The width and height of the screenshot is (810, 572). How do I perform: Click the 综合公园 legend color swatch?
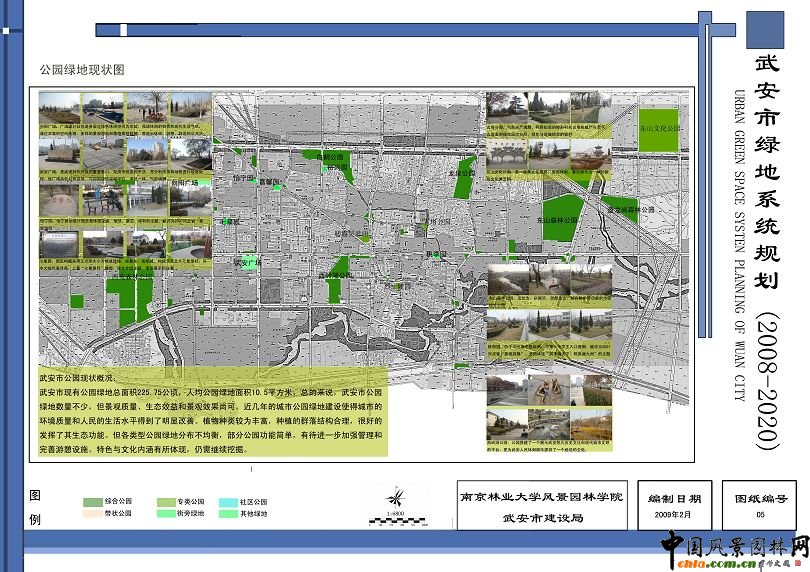point(92,501)
